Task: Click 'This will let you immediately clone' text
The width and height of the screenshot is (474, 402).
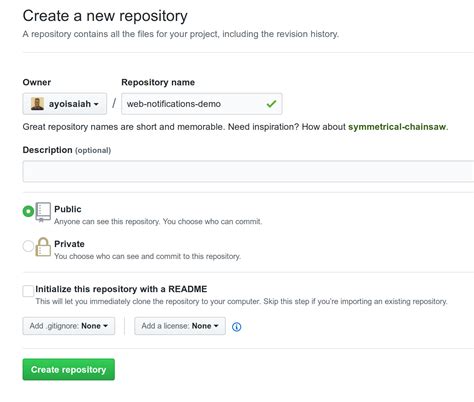Action: tap(241, 301)
